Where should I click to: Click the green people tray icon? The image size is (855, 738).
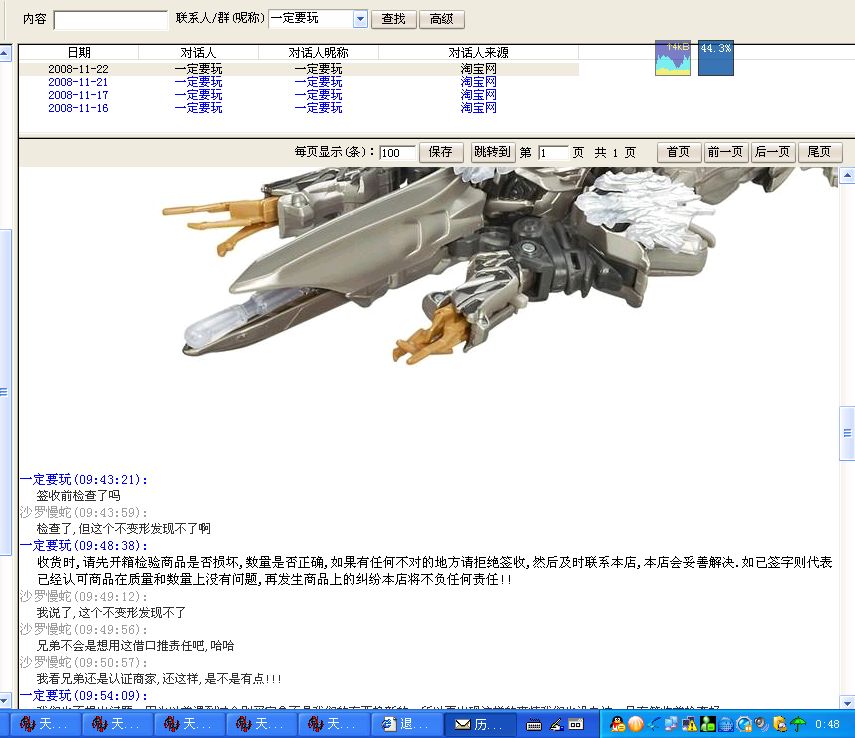708,724
